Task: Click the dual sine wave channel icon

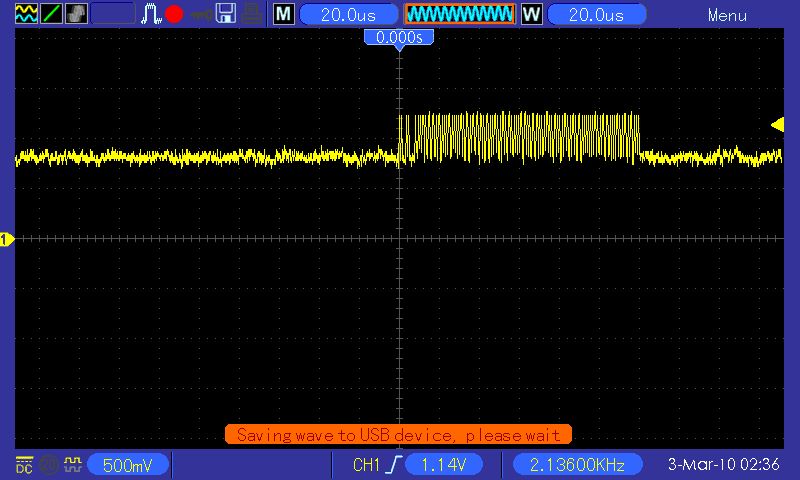Action: (26, 13)
